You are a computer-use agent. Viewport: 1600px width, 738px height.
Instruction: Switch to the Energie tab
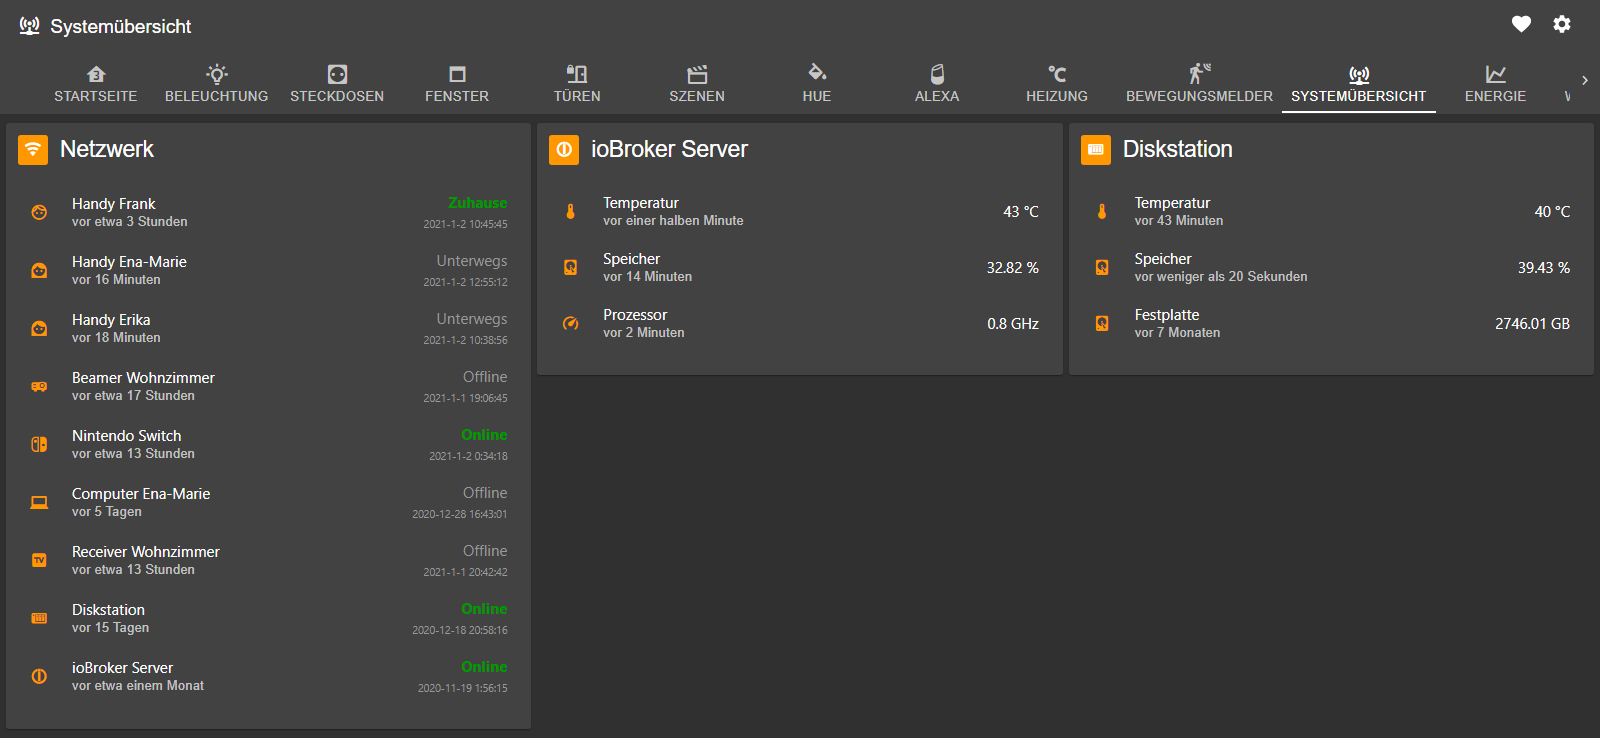(1495, 84)
